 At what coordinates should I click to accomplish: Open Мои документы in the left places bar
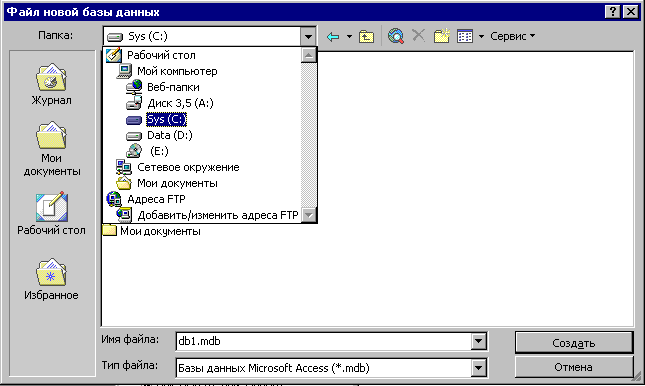(x=51, y=149)
